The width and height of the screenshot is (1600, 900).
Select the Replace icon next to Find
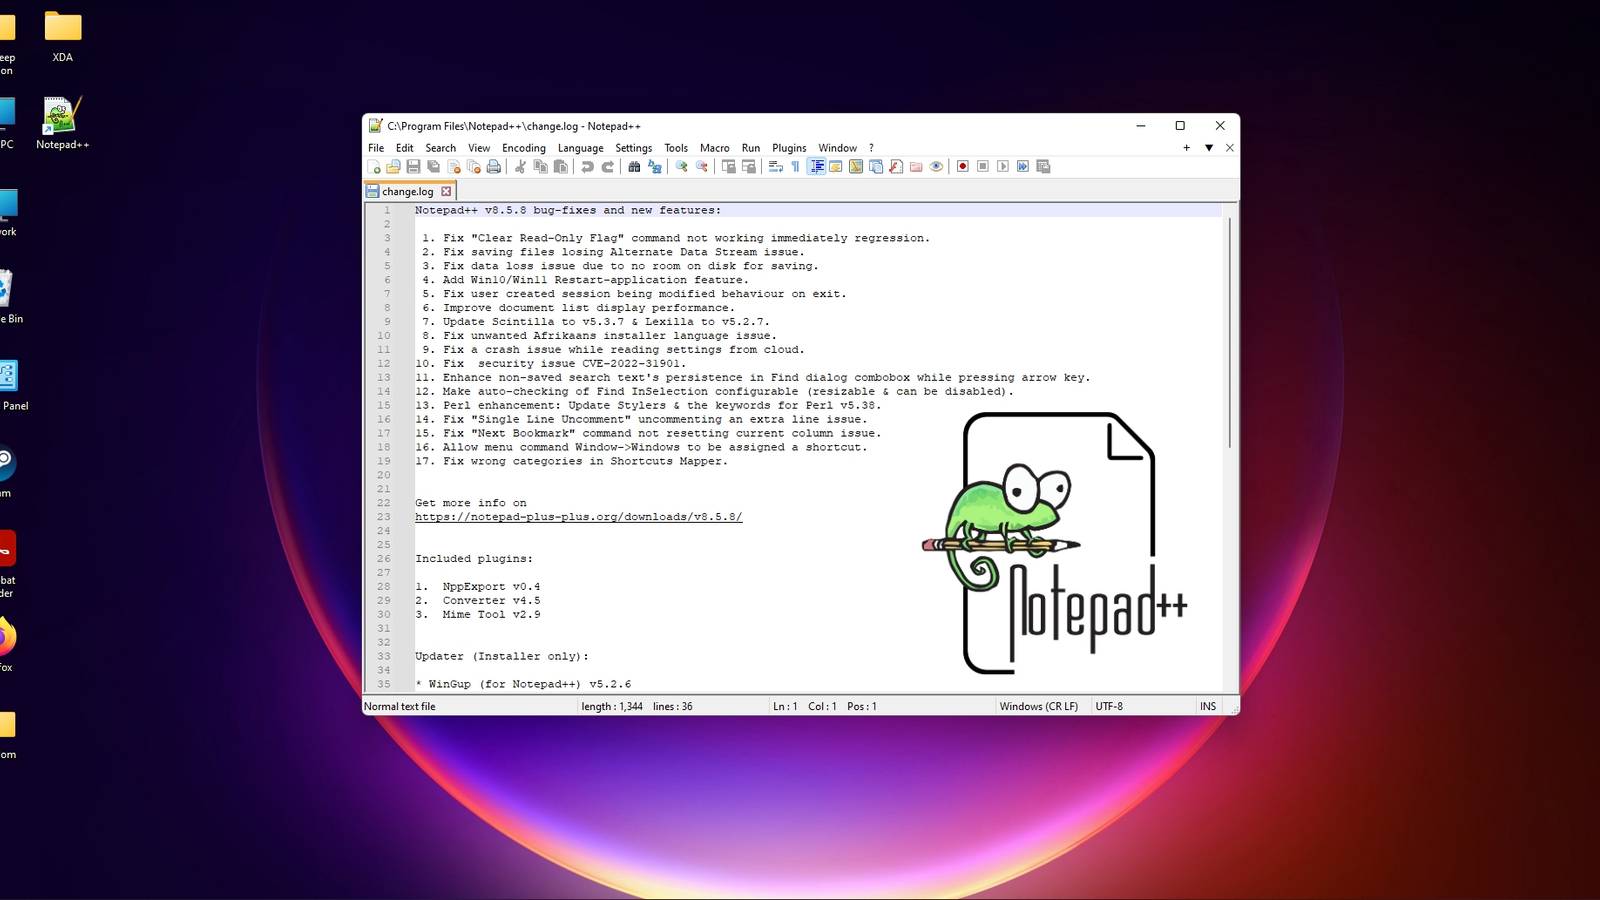click(657, 167)
